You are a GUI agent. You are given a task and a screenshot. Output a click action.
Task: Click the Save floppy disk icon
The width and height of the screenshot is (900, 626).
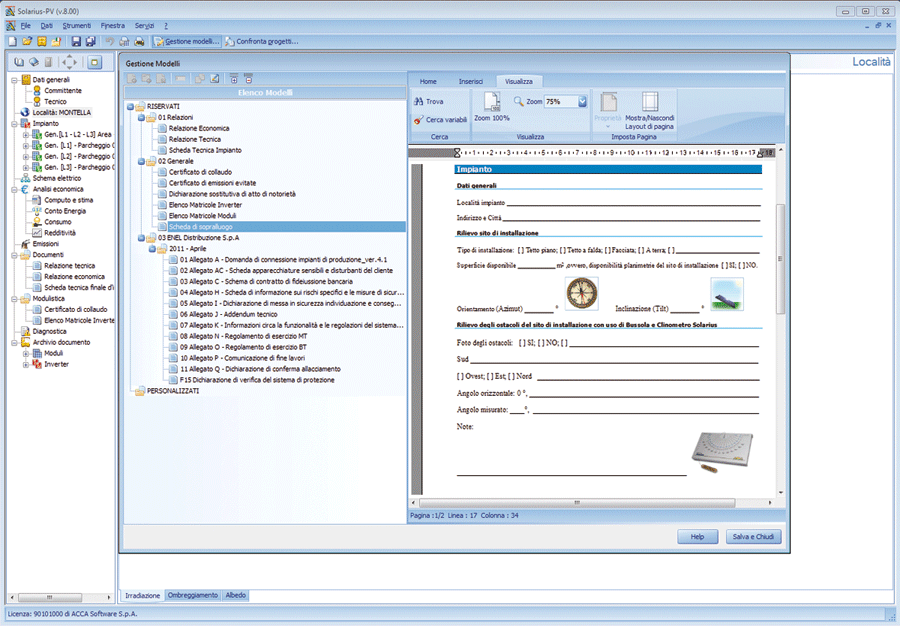(x=76, y=41)
